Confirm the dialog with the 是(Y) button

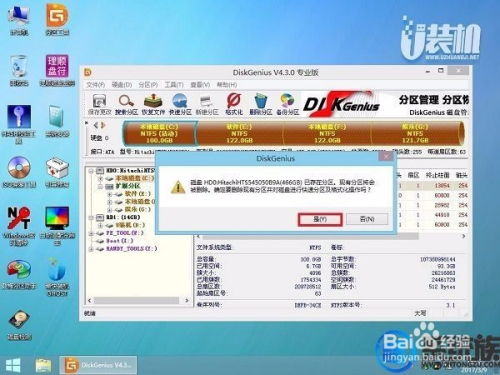tap(320, 219)
